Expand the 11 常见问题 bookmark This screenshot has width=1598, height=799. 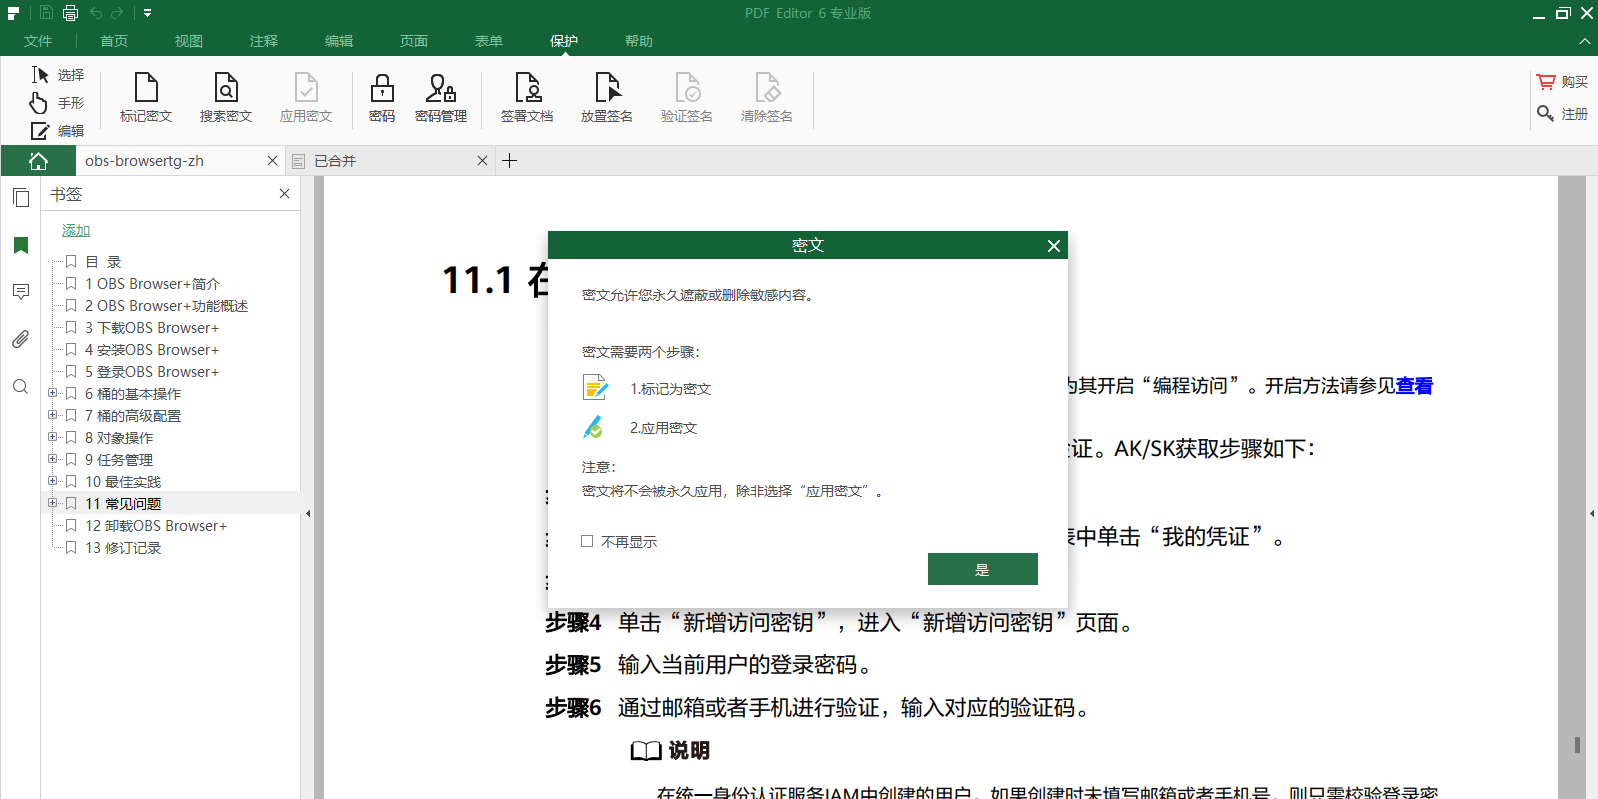tap(52, 503)
